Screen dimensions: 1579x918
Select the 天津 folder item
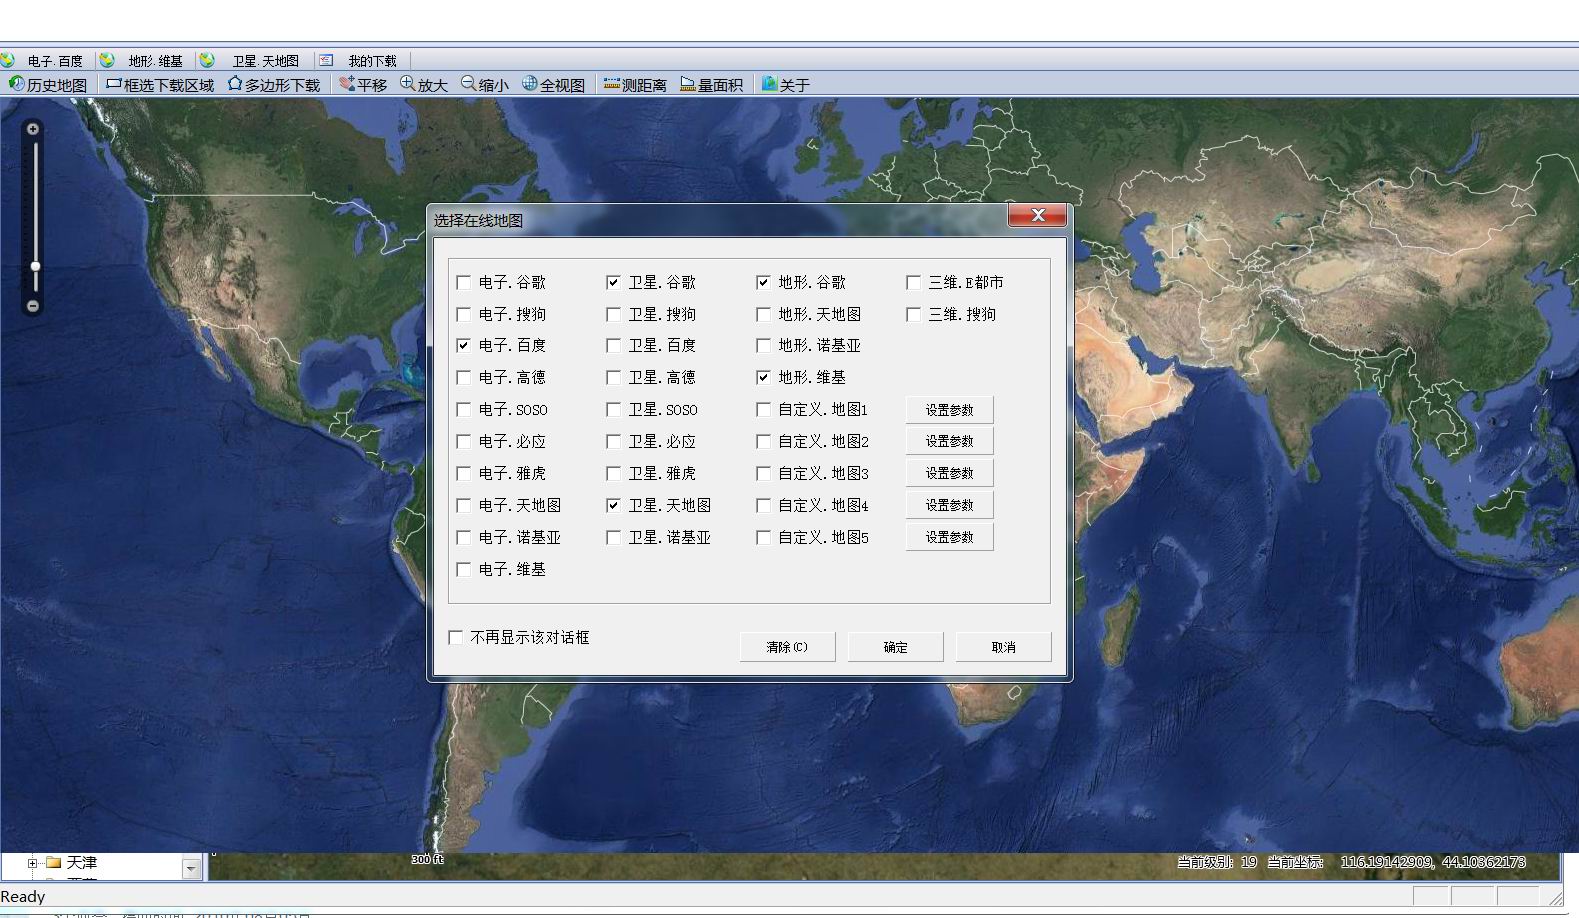click(x=71, y=863)
